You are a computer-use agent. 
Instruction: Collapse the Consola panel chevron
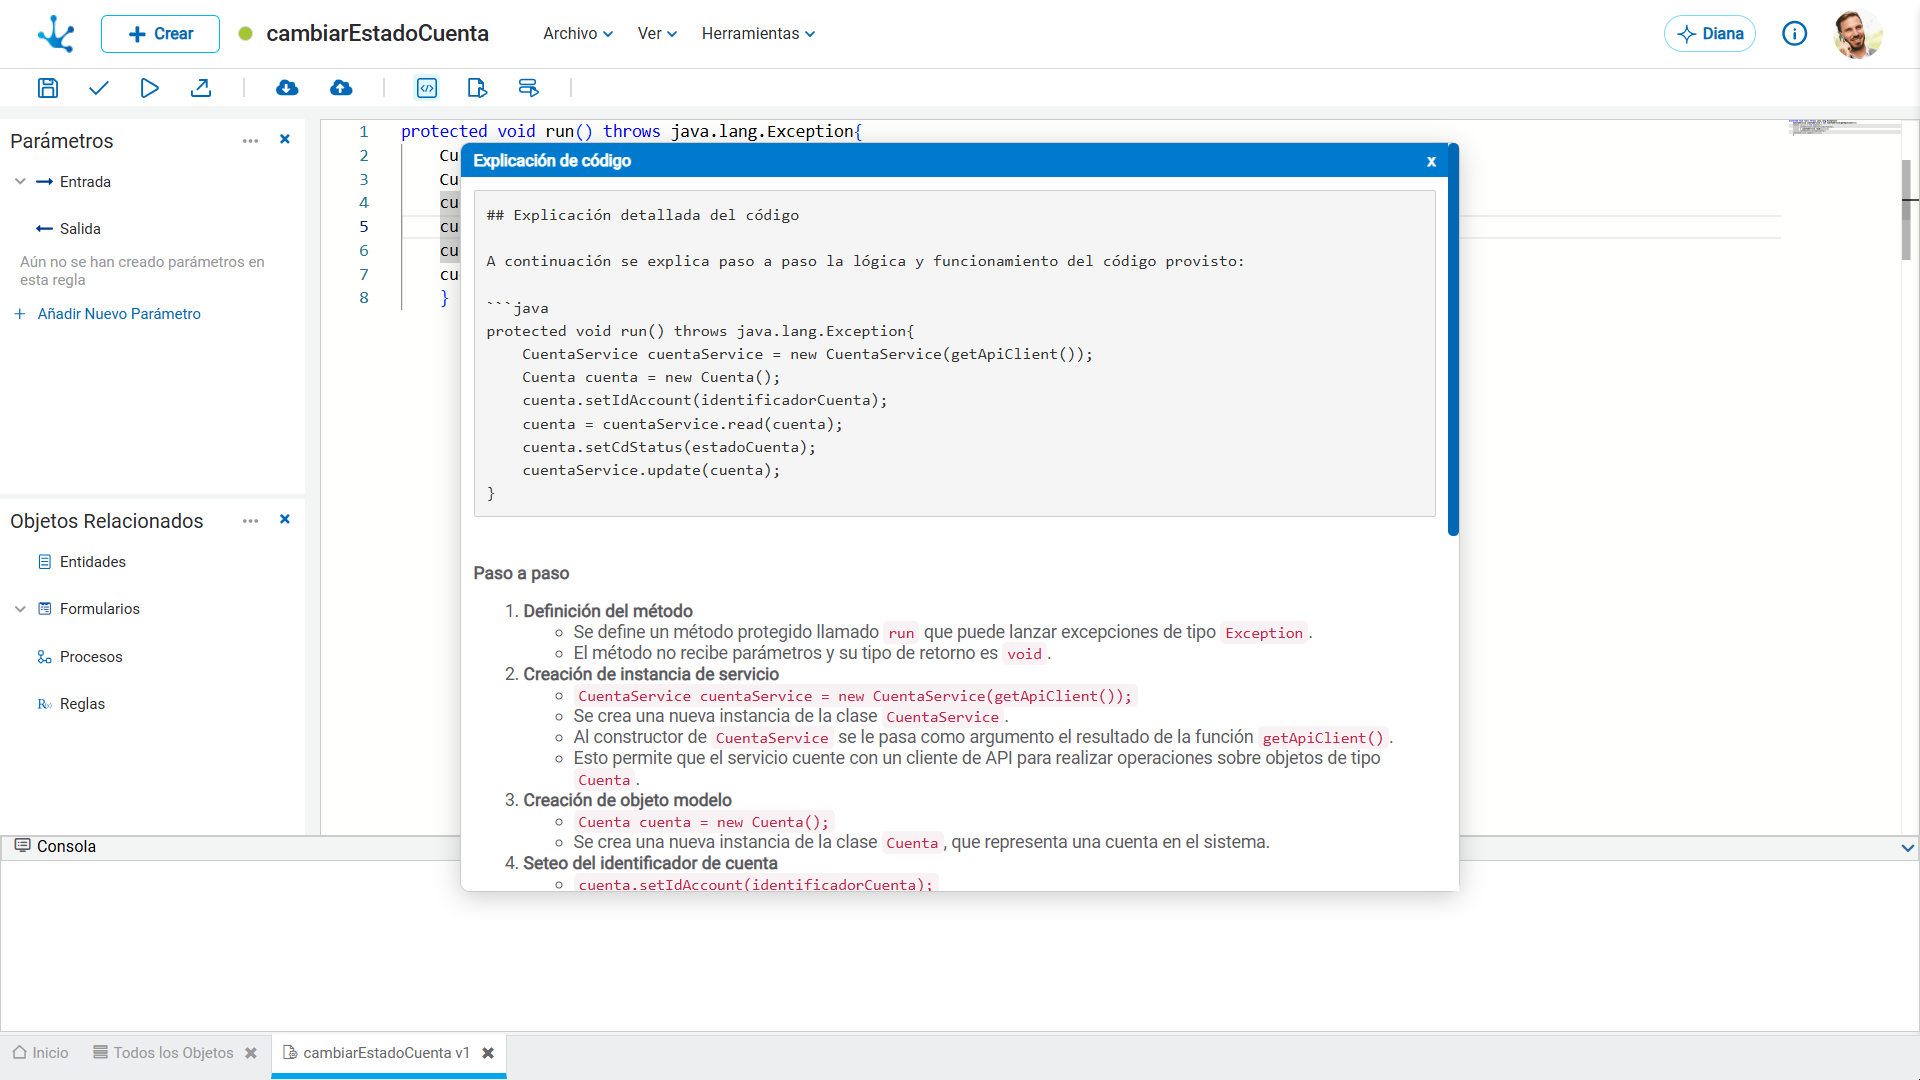click(x=1907, y=848)
